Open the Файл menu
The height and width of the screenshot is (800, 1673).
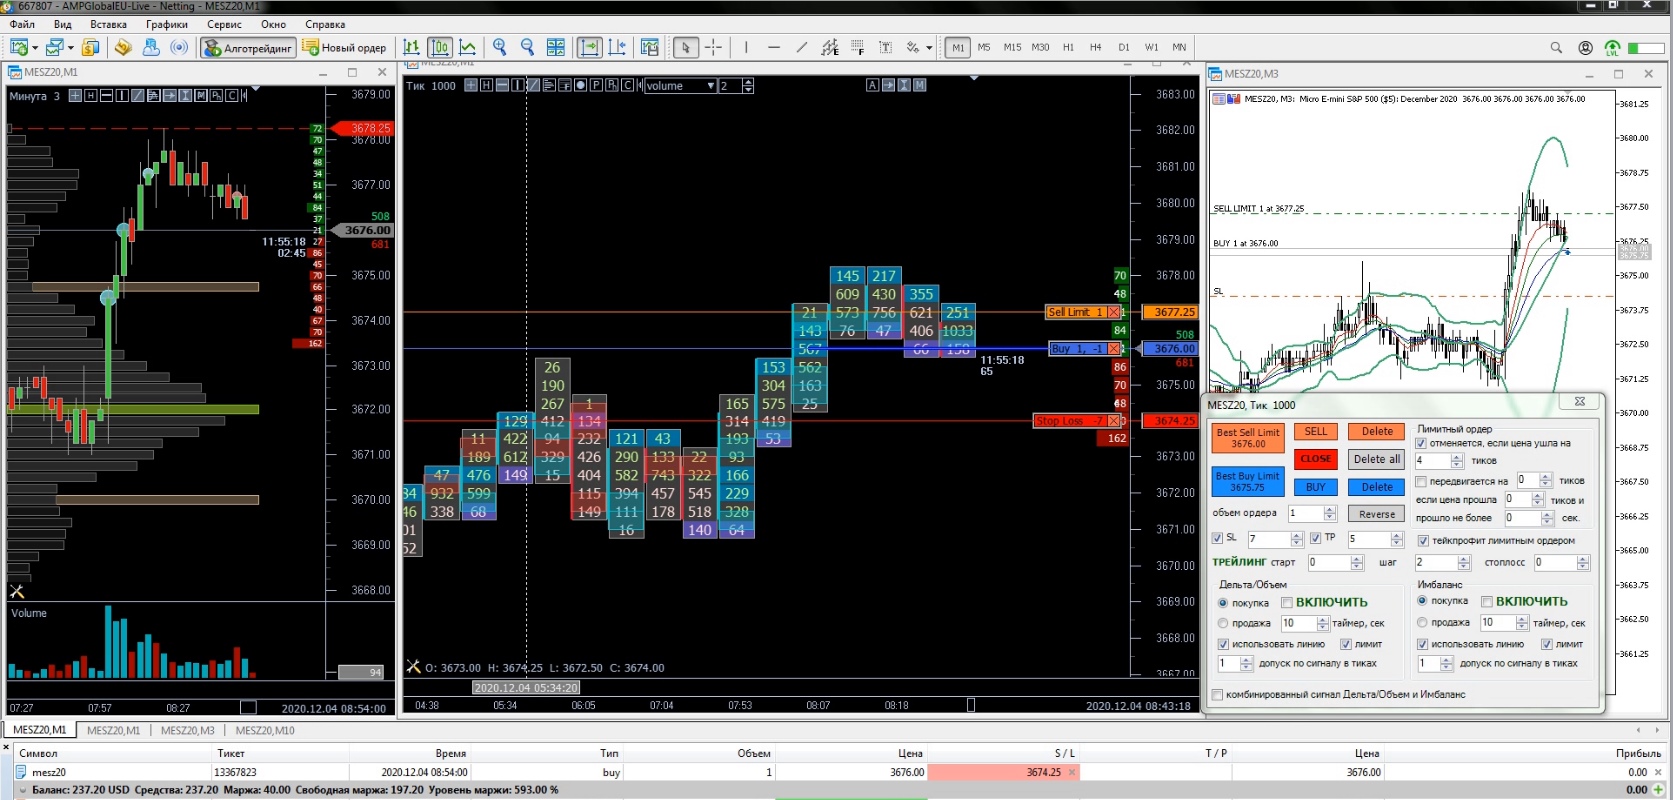point(22,24)
